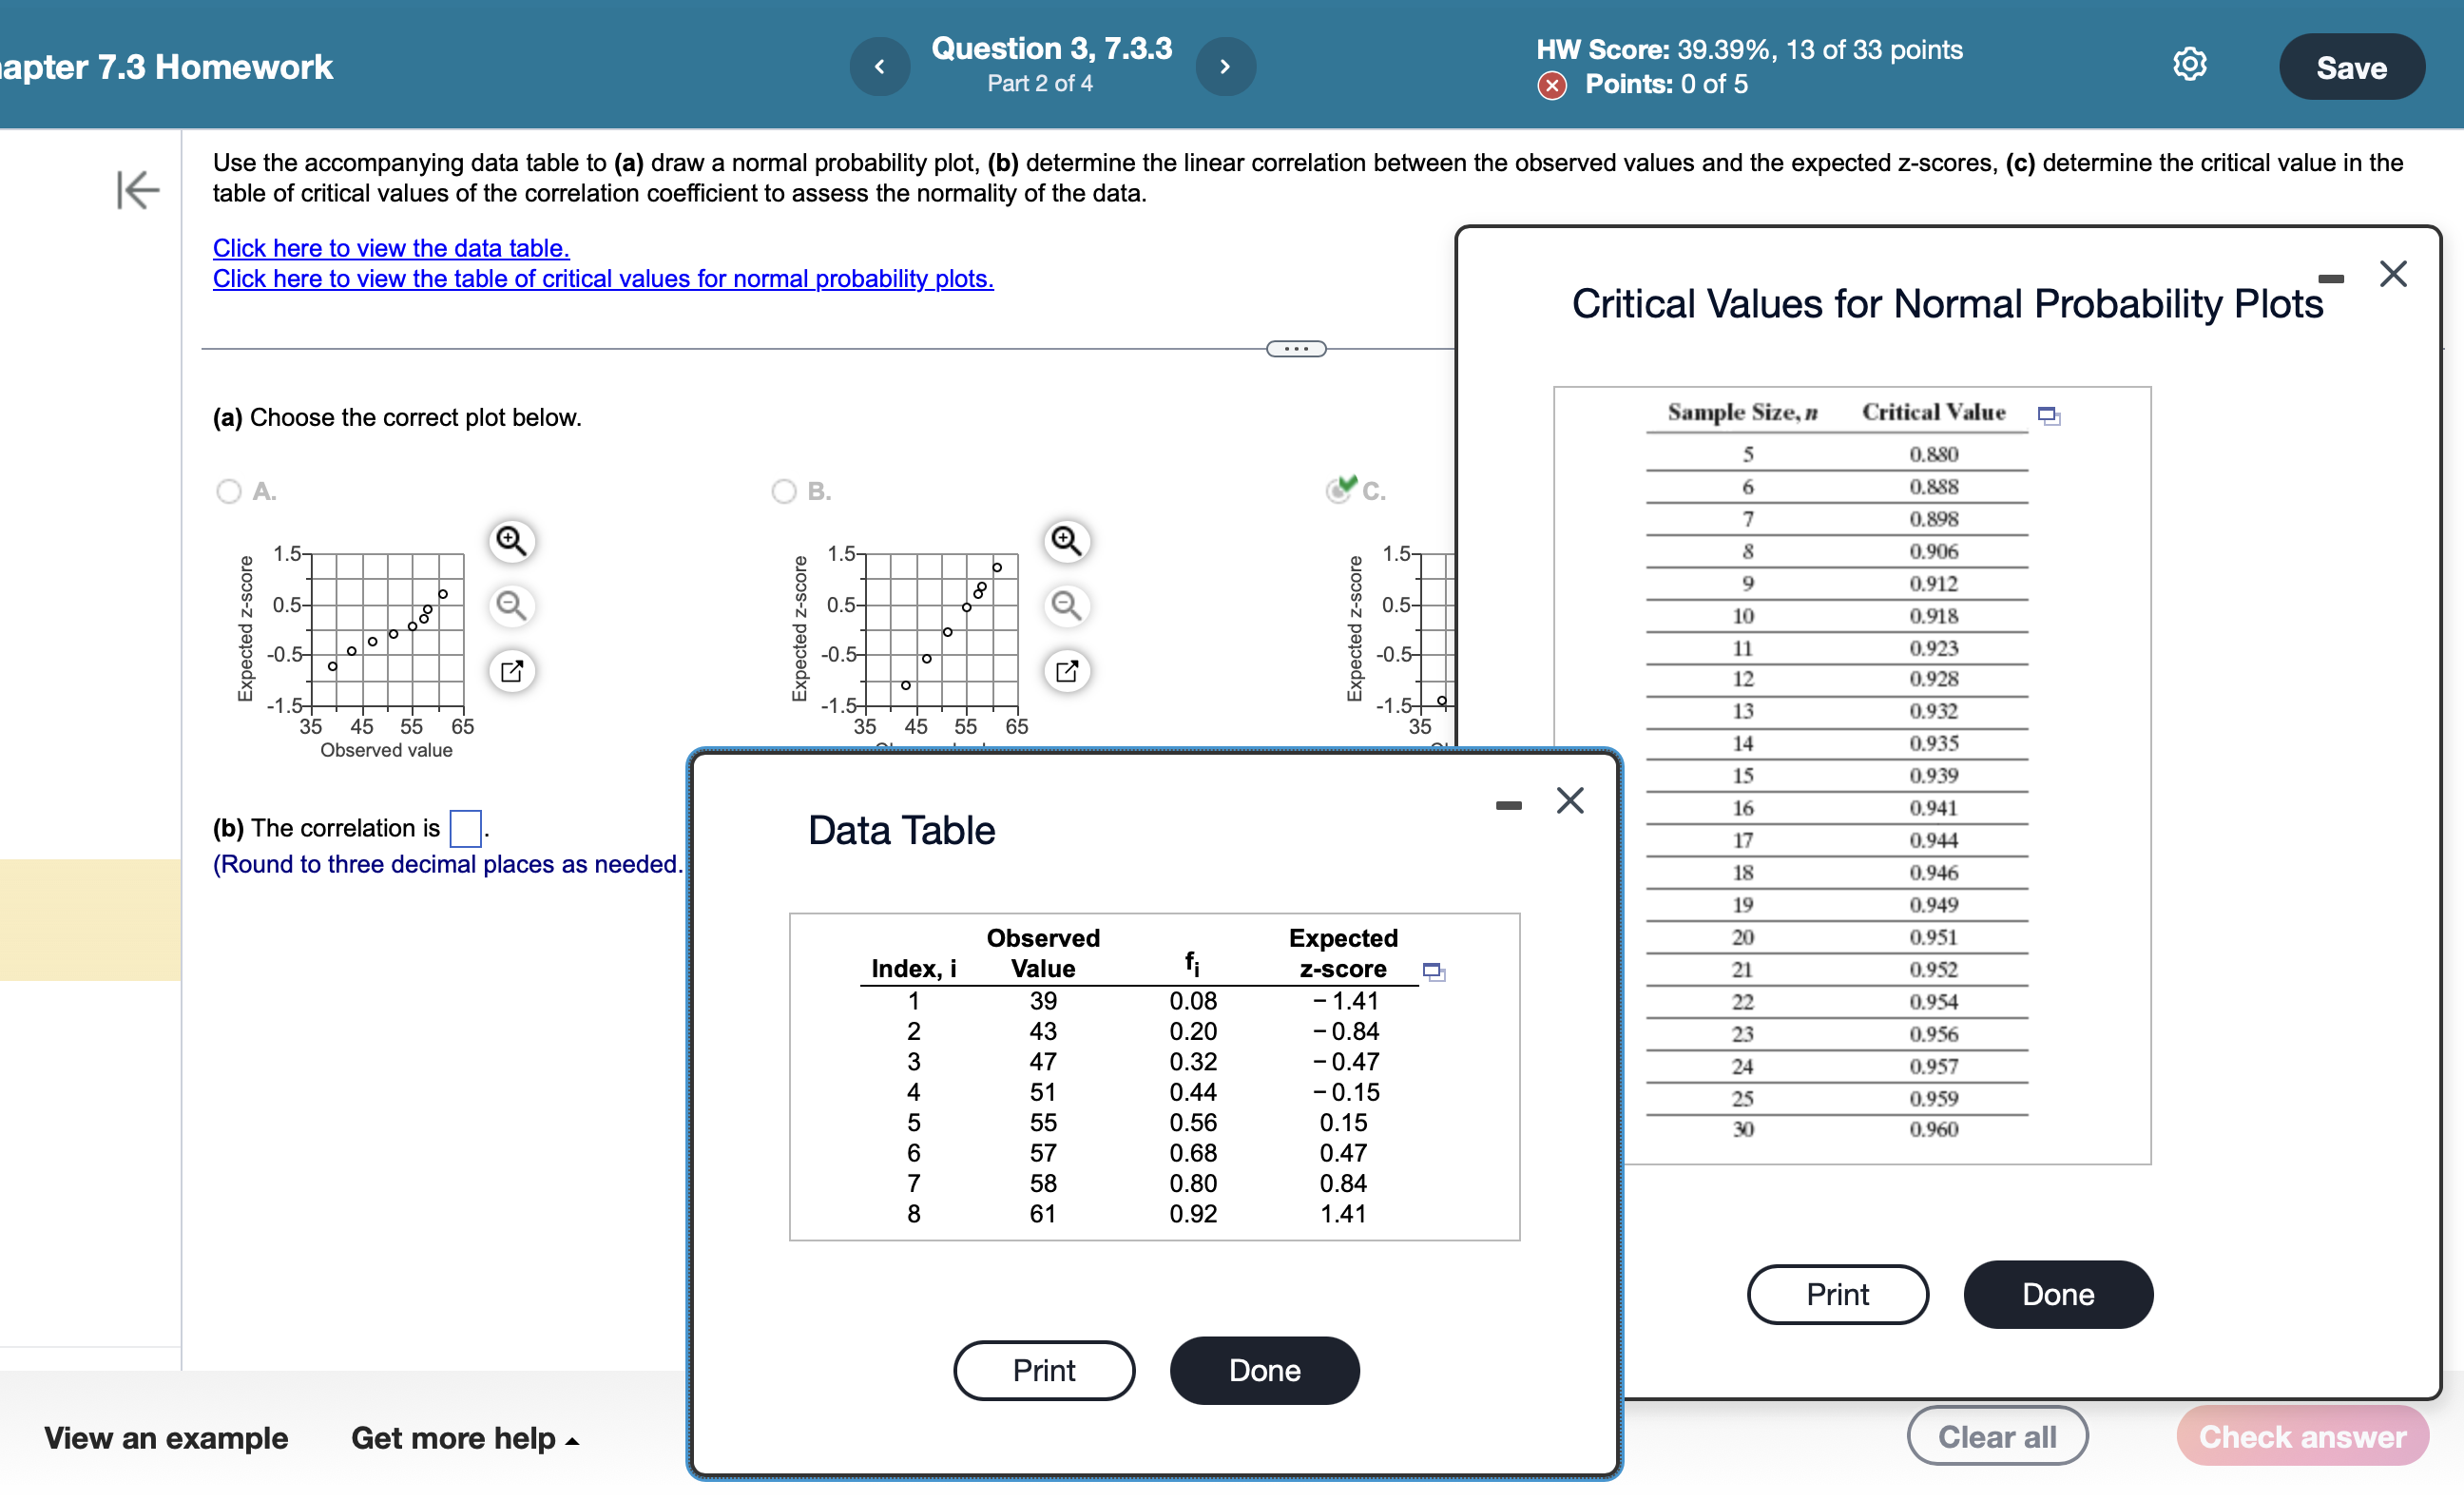Select answer choice B radio button
The height and width of the screenshot is (1500, 2464).
coord(785,491)
